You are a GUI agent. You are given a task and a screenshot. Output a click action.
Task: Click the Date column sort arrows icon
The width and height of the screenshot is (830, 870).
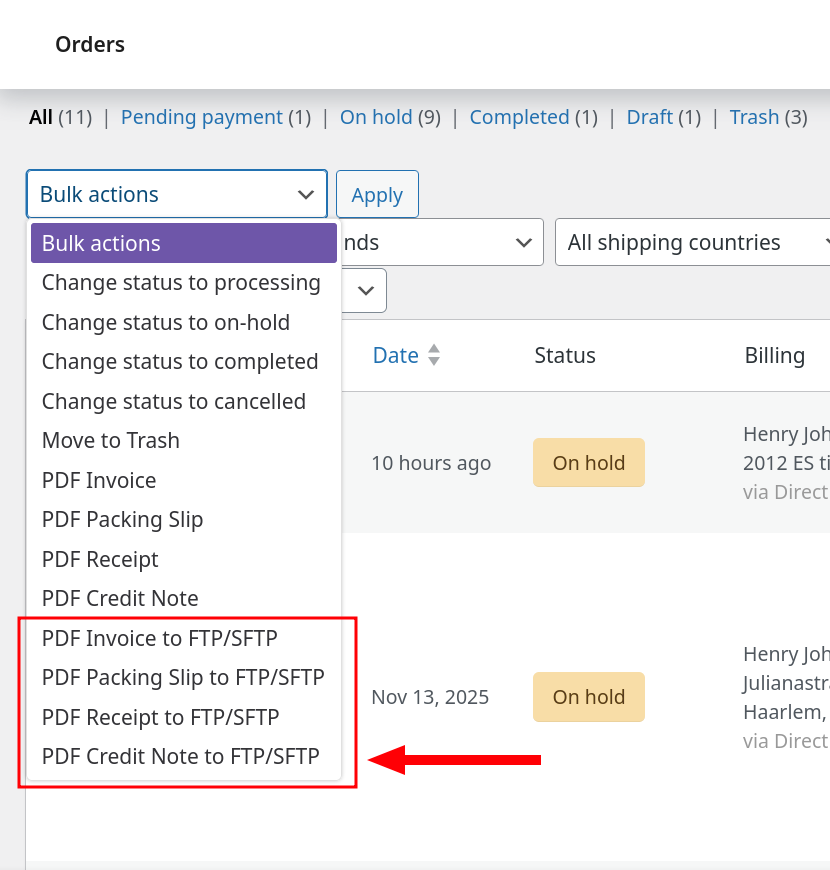pos(433,355)
